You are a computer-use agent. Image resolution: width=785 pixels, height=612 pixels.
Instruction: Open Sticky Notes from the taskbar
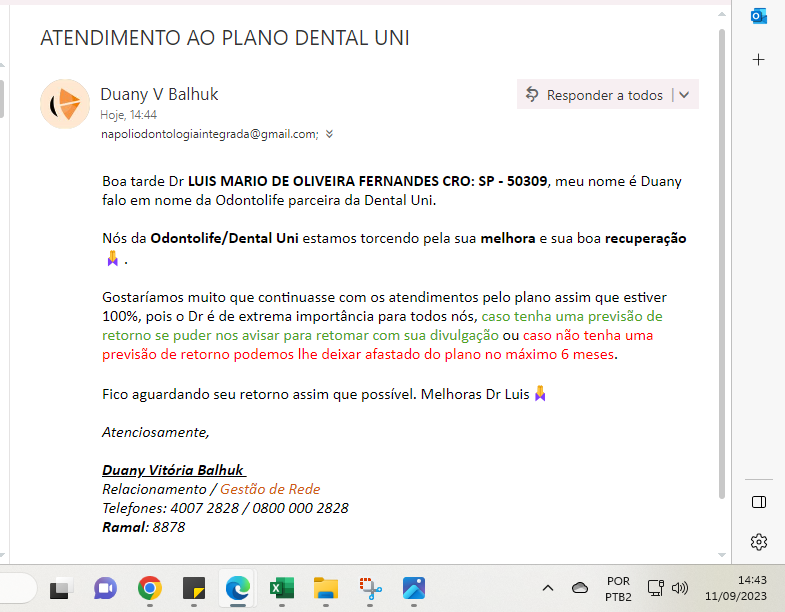(194, 588)
